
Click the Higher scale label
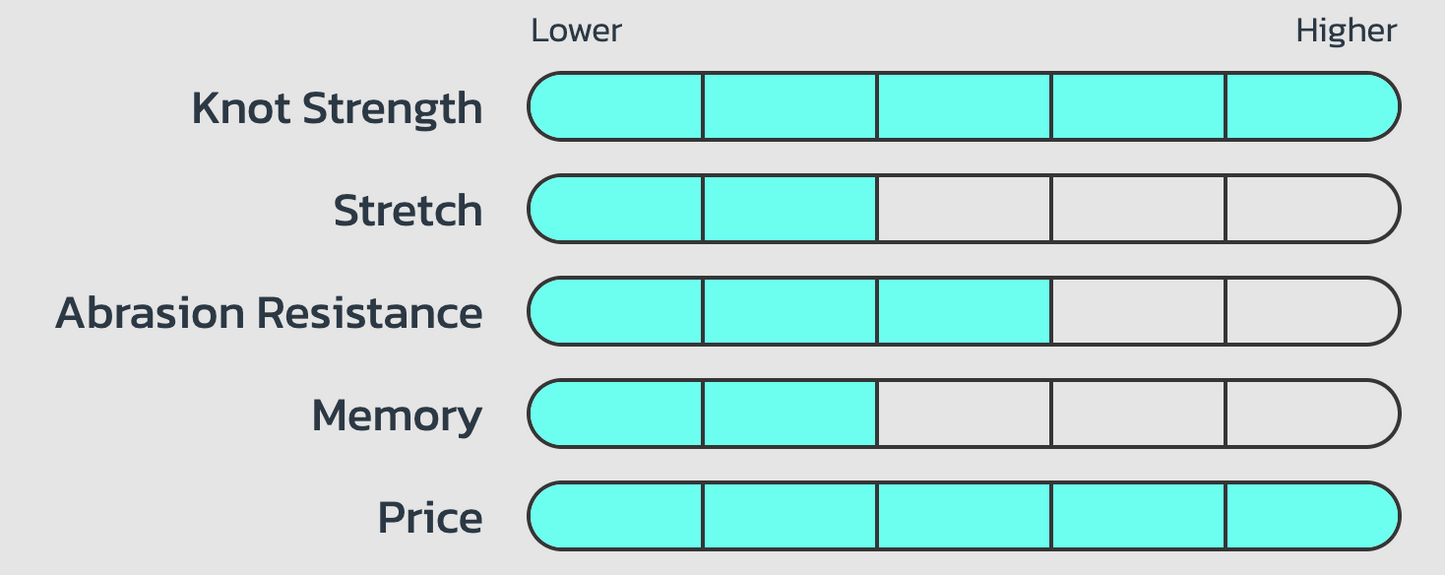pyautogui.click(x=1346, y=31)
